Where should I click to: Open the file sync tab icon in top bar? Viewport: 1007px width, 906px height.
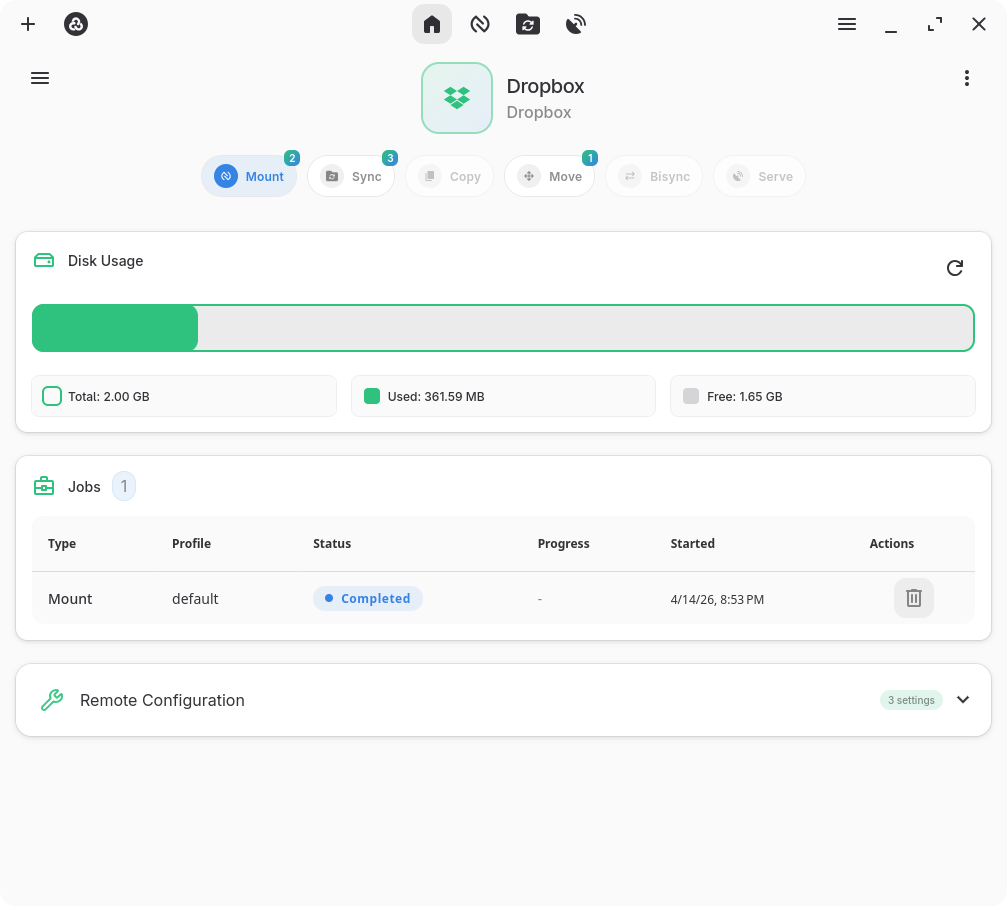(528, 24)
